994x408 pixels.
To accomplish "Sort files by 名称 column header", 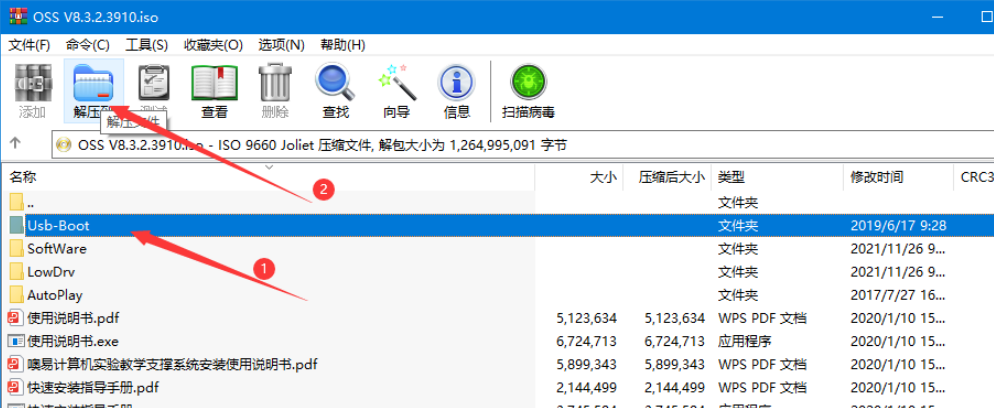I will pyautogui.click(x=24, y=177).
